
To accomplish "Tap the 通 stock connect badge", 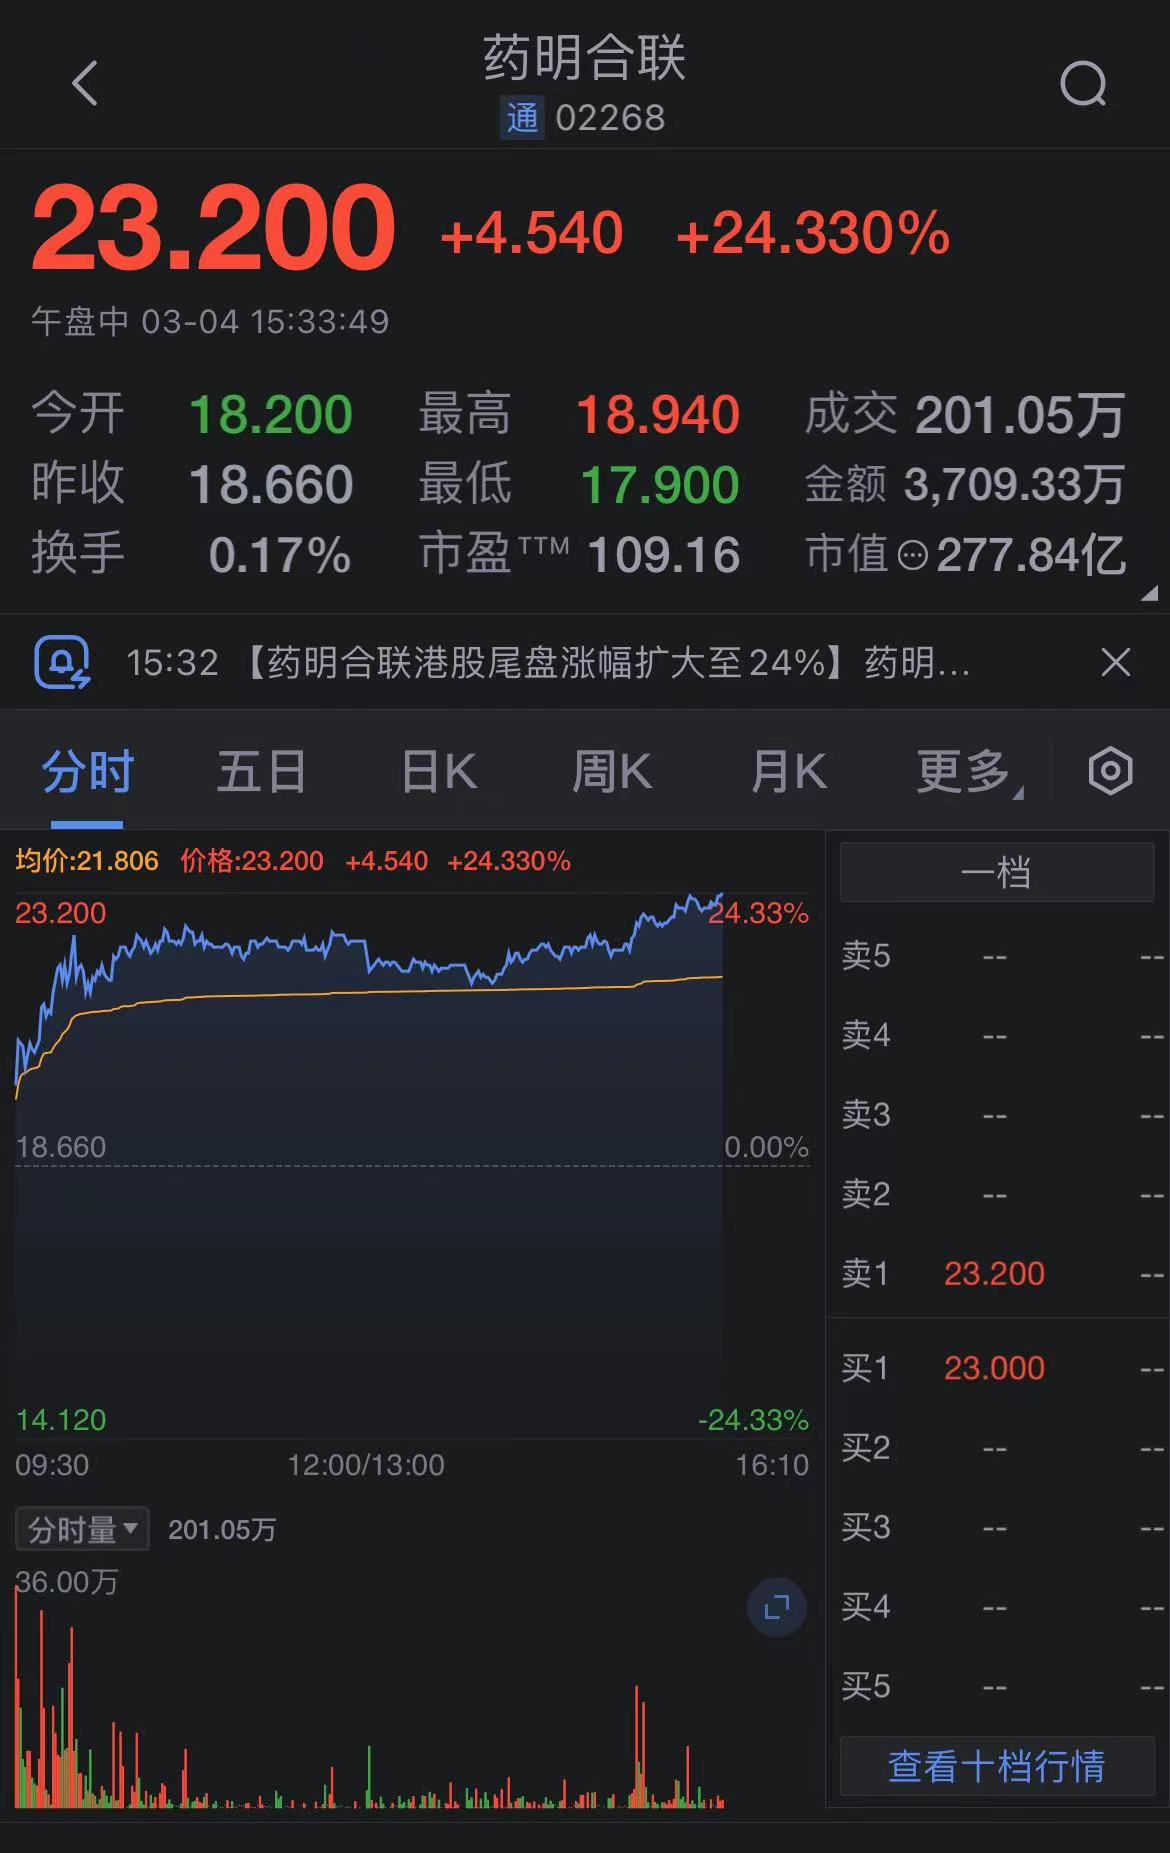I will click(522, 118).
